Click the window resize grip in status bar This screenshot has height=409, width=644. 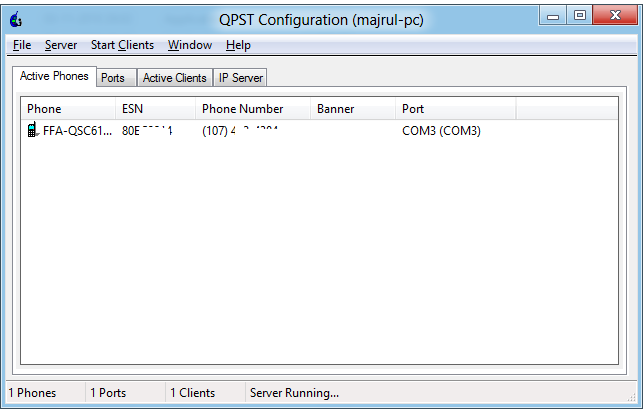point(631,397)
